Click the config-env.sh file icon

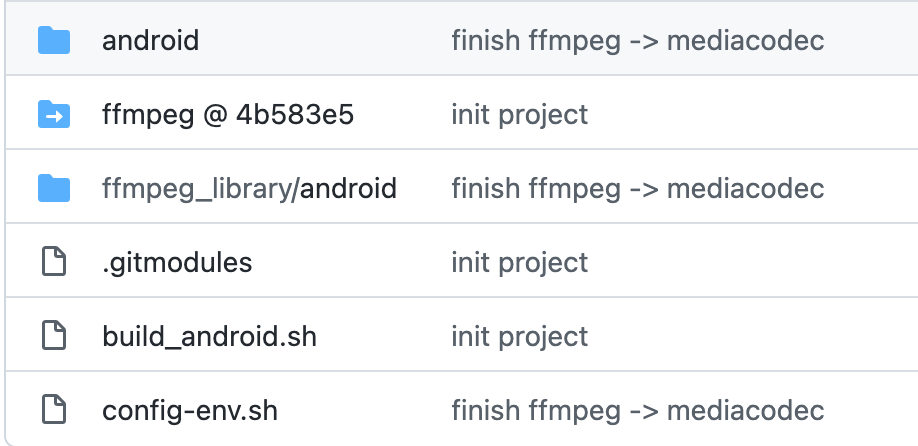coord(52,410)
